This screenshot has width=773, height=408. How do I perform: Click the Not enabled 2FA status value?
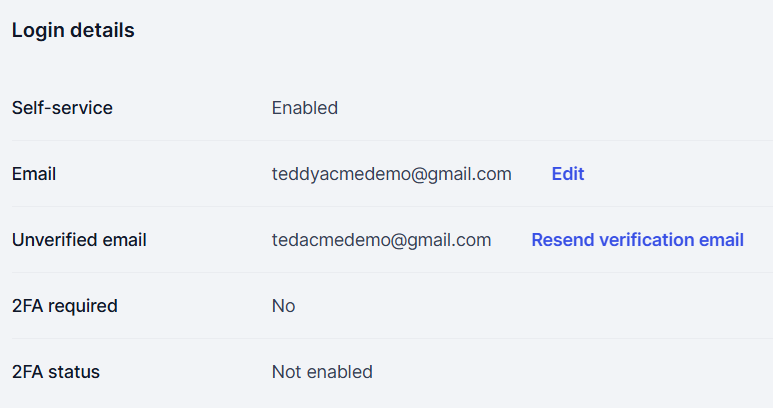pos(322,372)
